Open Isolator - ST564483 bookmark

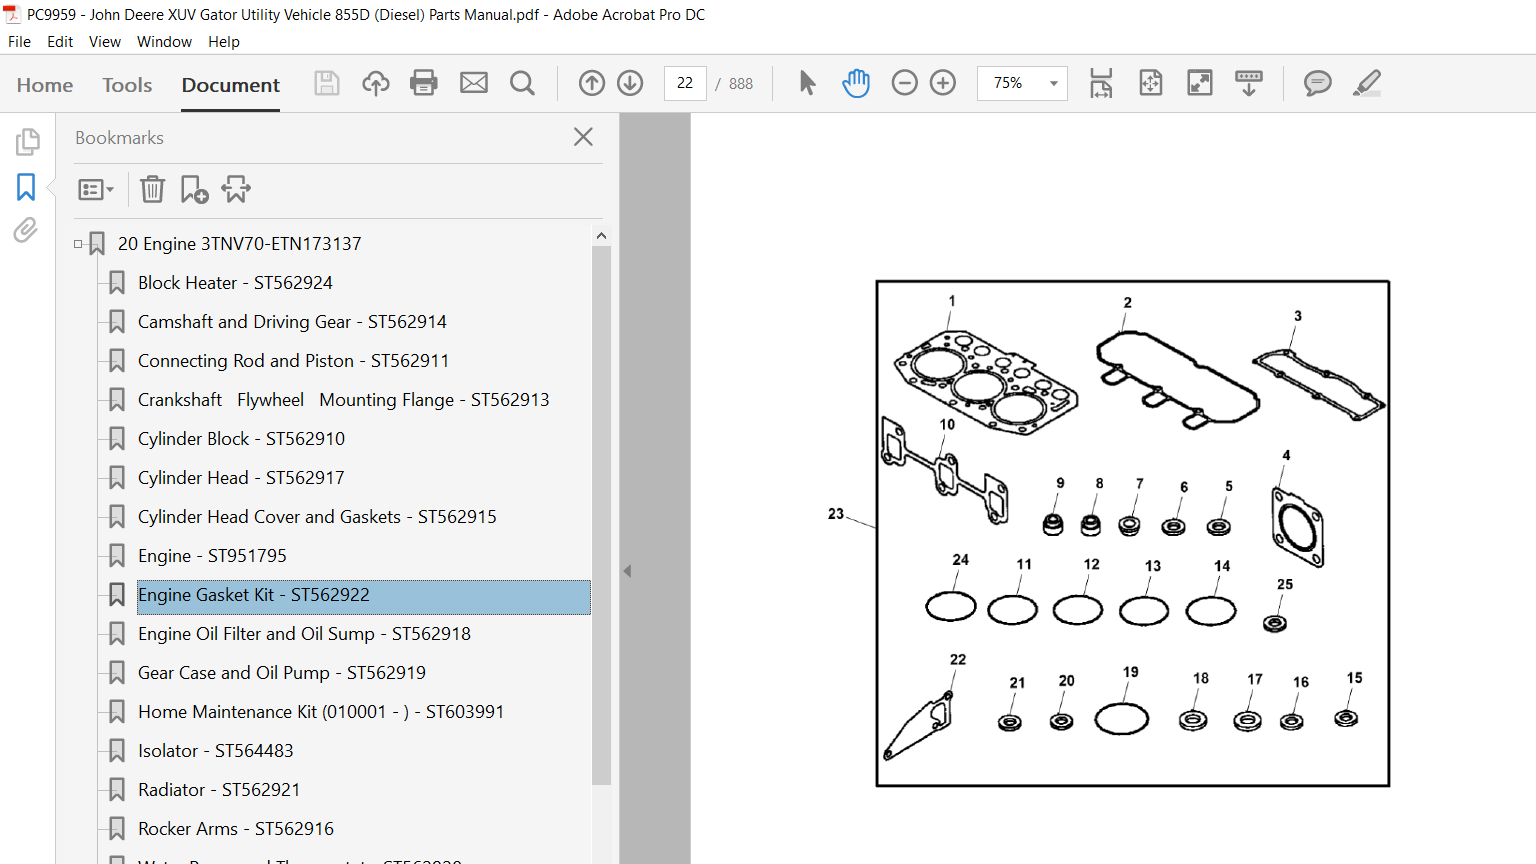pos(215,751)
